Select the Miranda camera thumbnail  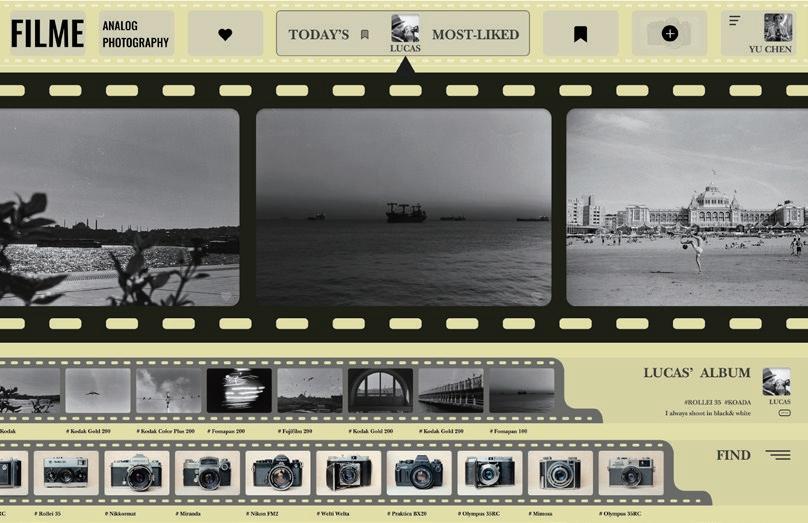[207, 473]
